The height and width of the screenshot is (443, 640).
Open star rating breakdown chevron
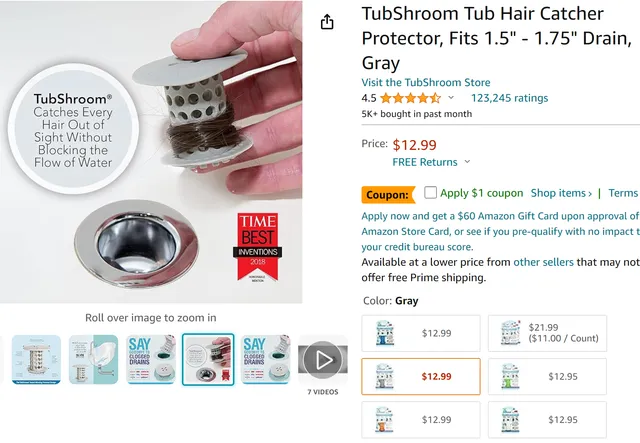pos(451,98)
